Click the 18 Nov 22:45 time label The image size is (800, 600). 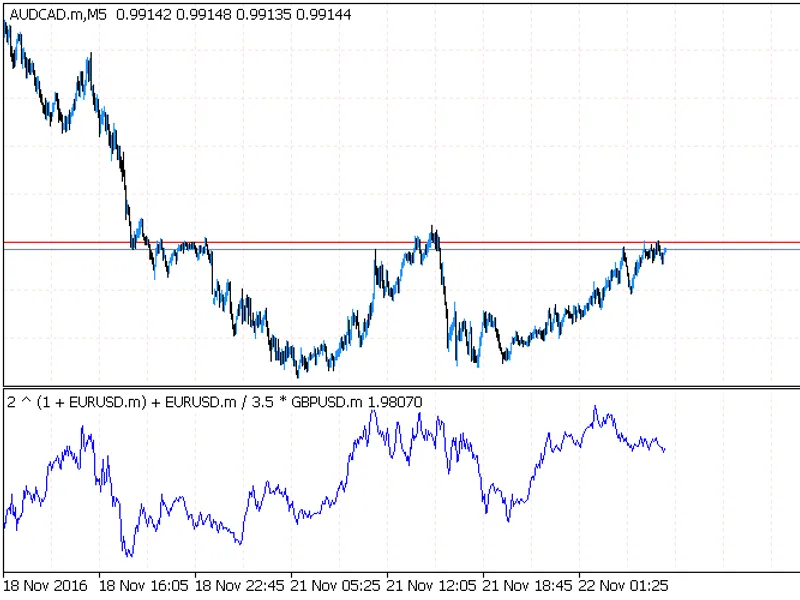239,585
